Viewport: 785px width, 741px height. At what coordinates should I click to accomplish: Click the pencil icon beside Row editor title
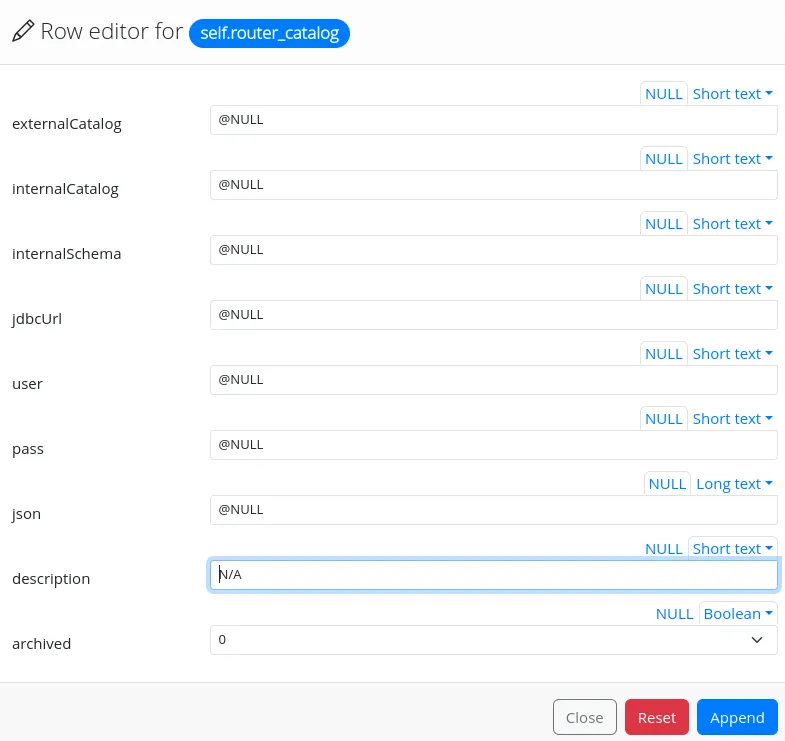coord(22,32)
